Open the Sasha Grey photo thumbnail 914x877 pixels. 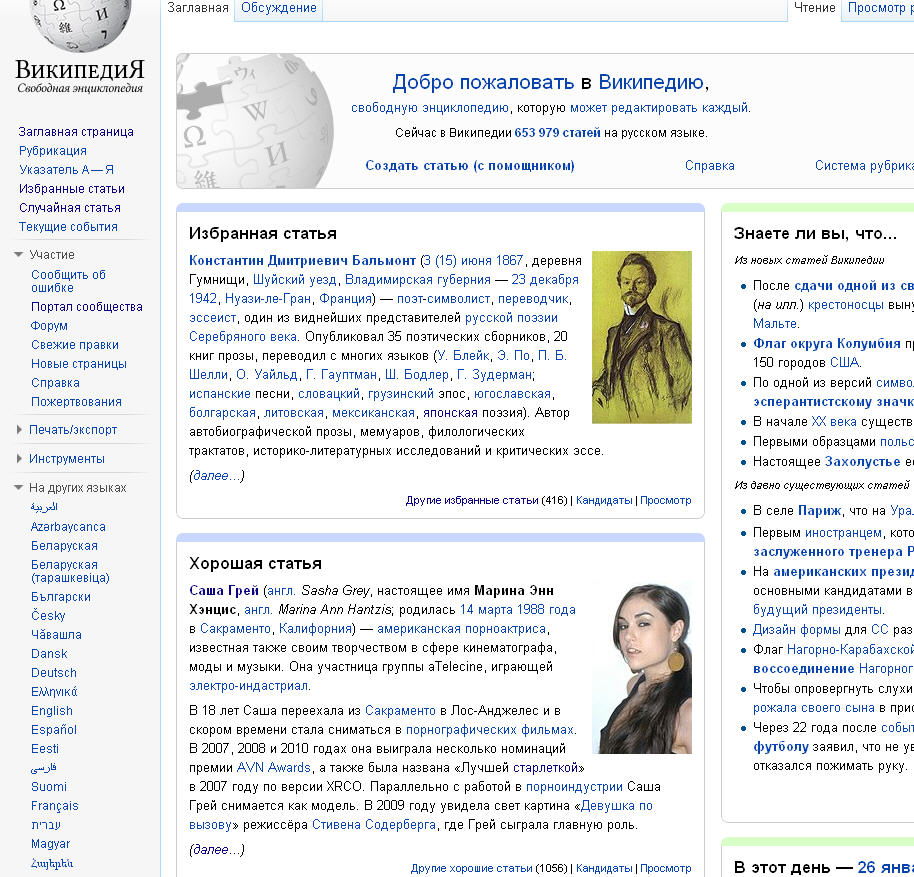tap(642, 669)
